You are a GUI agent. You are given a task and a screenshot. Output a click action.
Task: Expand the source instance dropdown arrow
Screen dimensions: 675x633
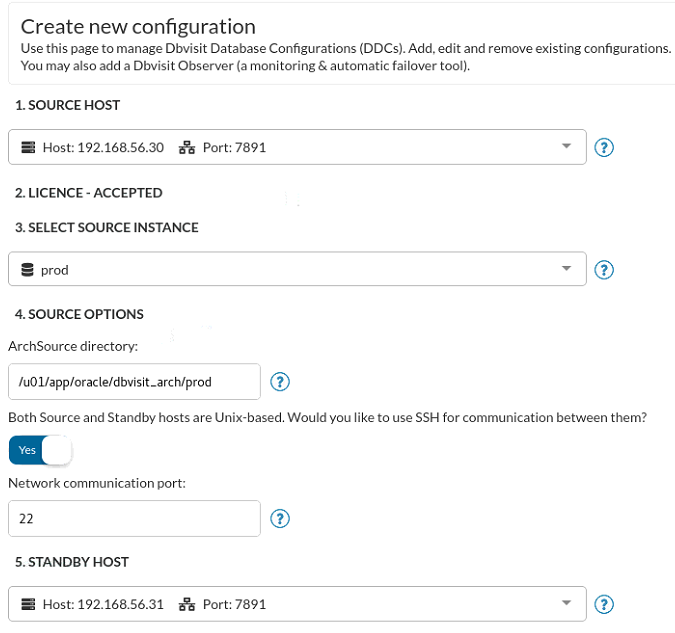pos(567,268)
